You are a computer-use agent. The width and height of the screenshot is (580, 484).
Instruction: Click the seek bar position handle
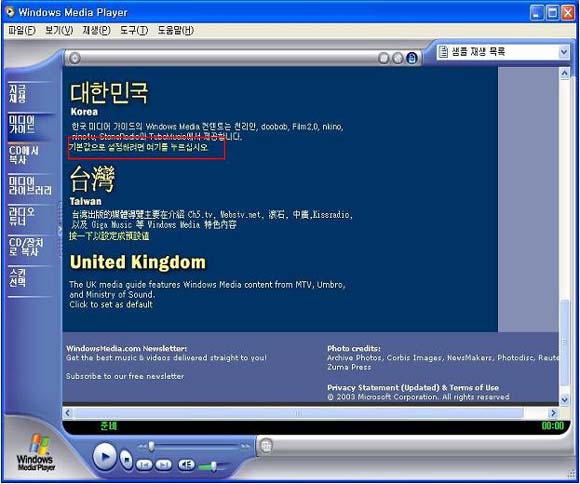pos(151,447)
